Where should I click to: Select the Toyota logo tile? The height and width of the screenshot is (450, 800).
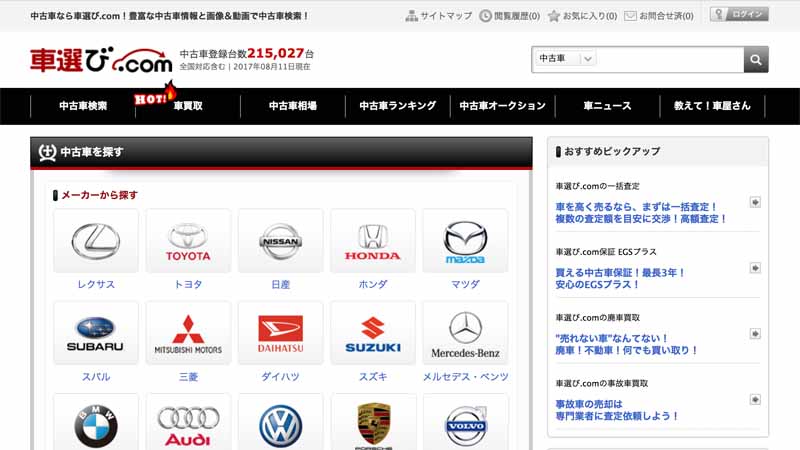coord(188,241)
